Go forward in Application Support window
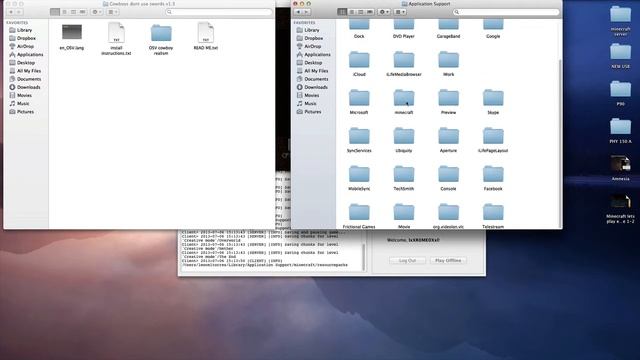The image size is (640, 360). [307, 12]
